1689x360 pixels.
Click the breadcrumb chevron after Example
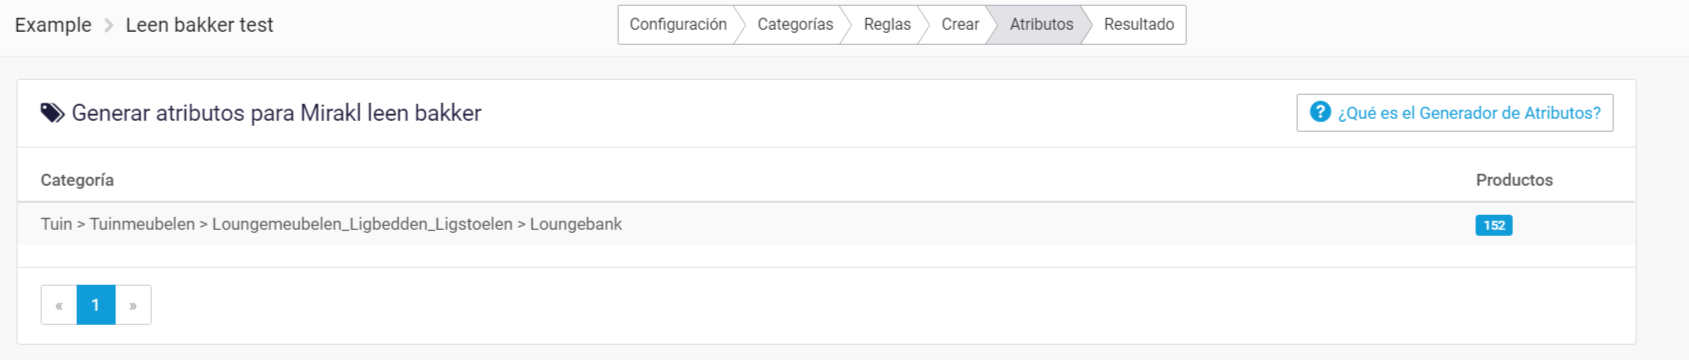click(x=109, y=25)
